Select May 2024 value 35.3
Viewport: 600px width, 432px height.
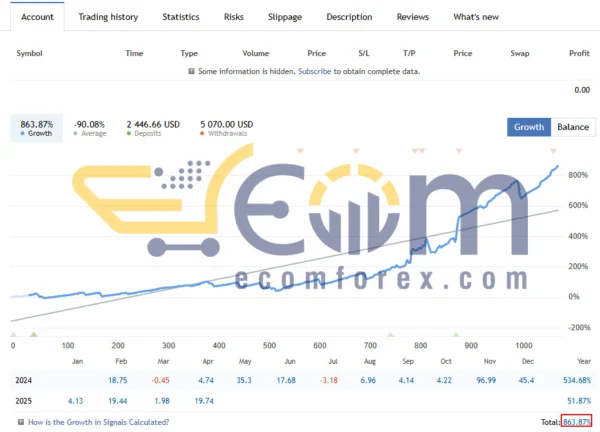point(244,380)
